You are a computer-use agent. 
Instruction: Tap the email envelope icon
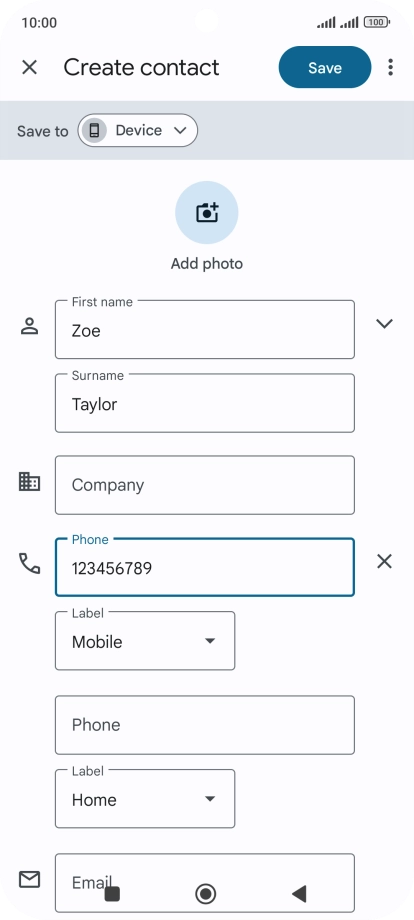click(x=29, y=880)
